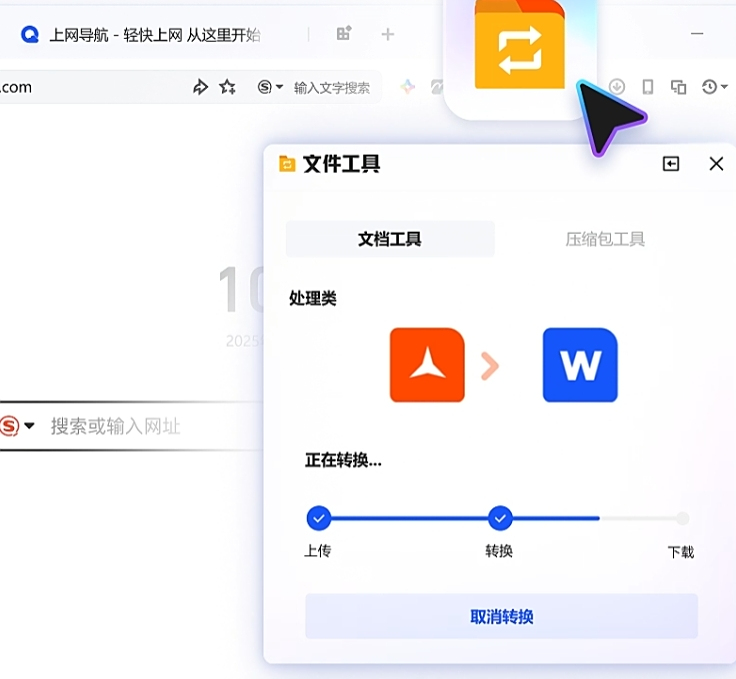Open the large file tools folder icon
The width and height of the screenshot is (736, 679).
520,45
